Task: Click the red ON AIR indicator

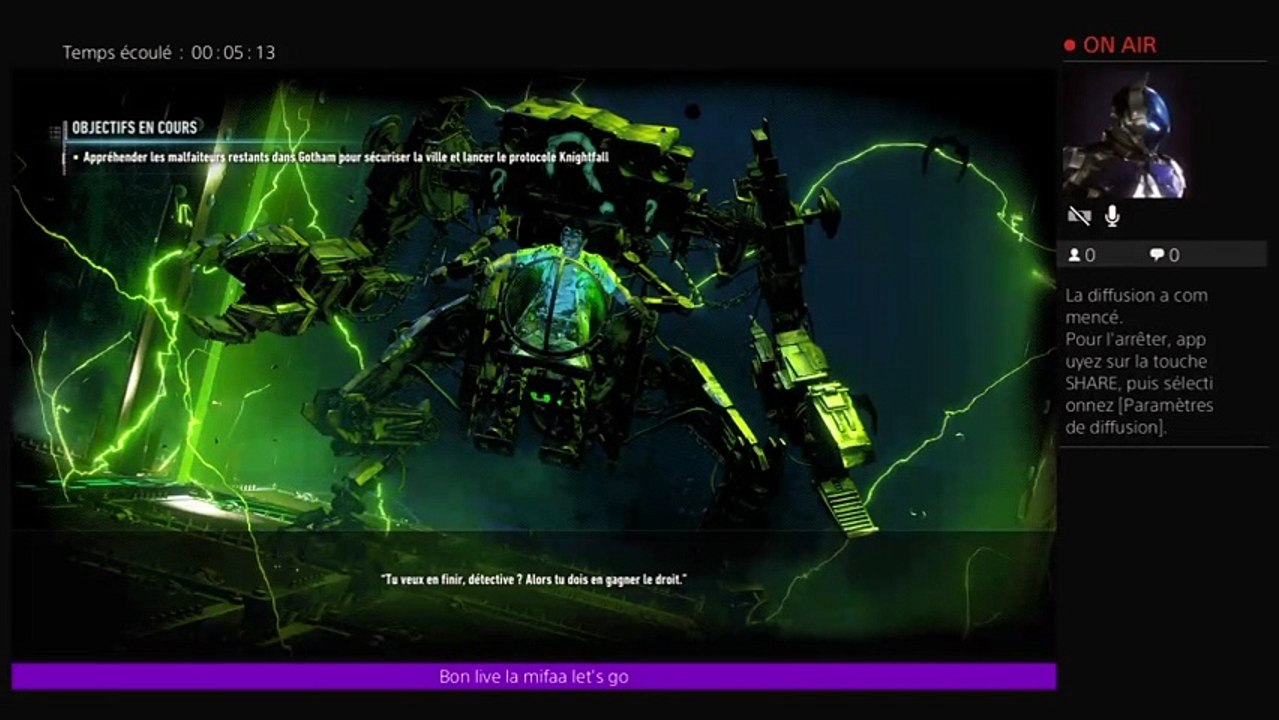Action: click(1110, 45)
